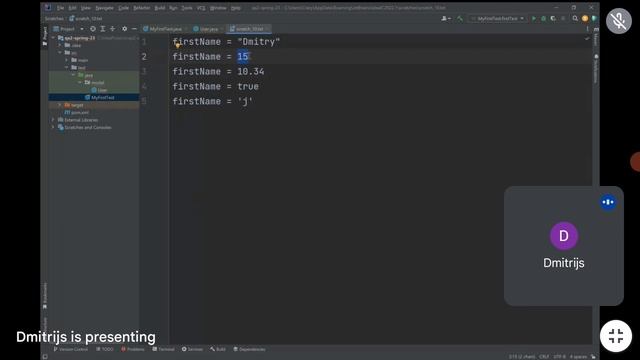Expand External Libraries node
Image resolution: width=640 pixels, height=360 pixels.
tap(53, 120)
